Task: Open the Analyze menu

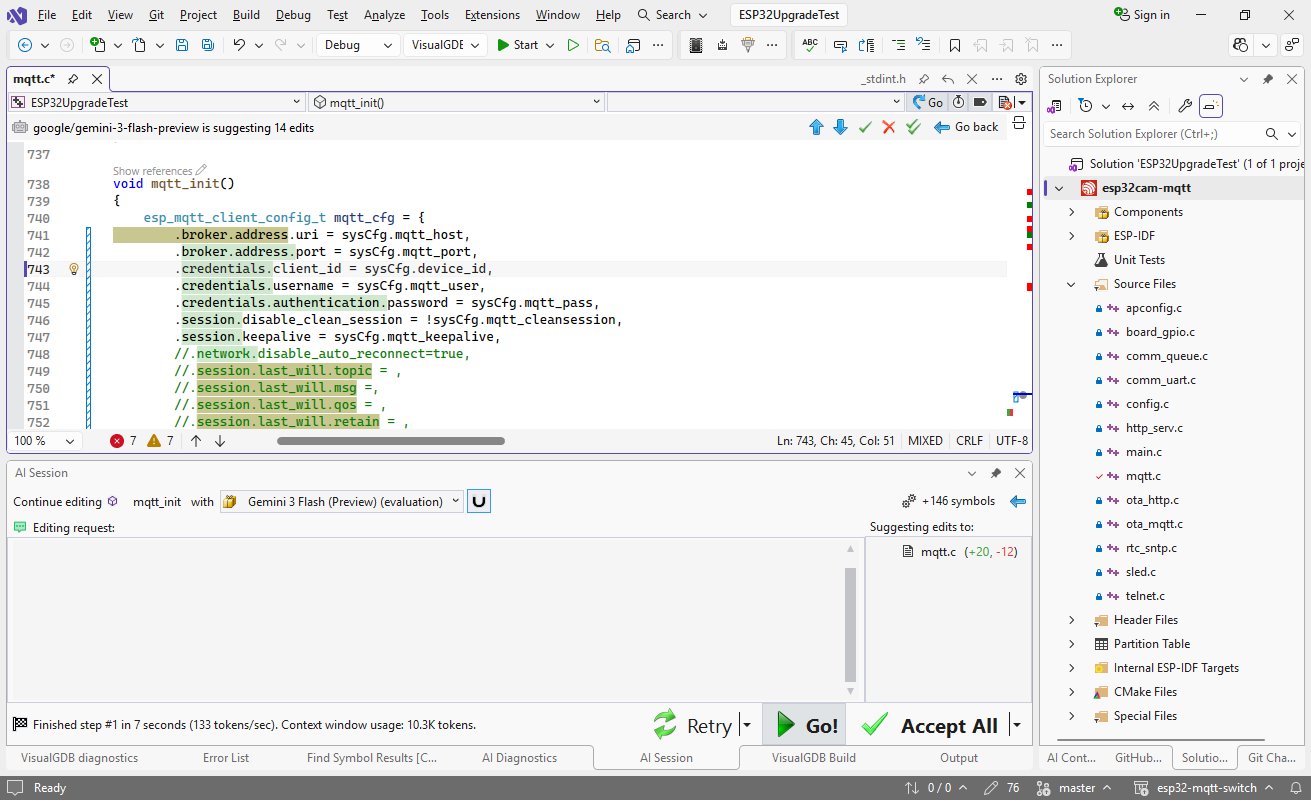Action: point(384,15)
